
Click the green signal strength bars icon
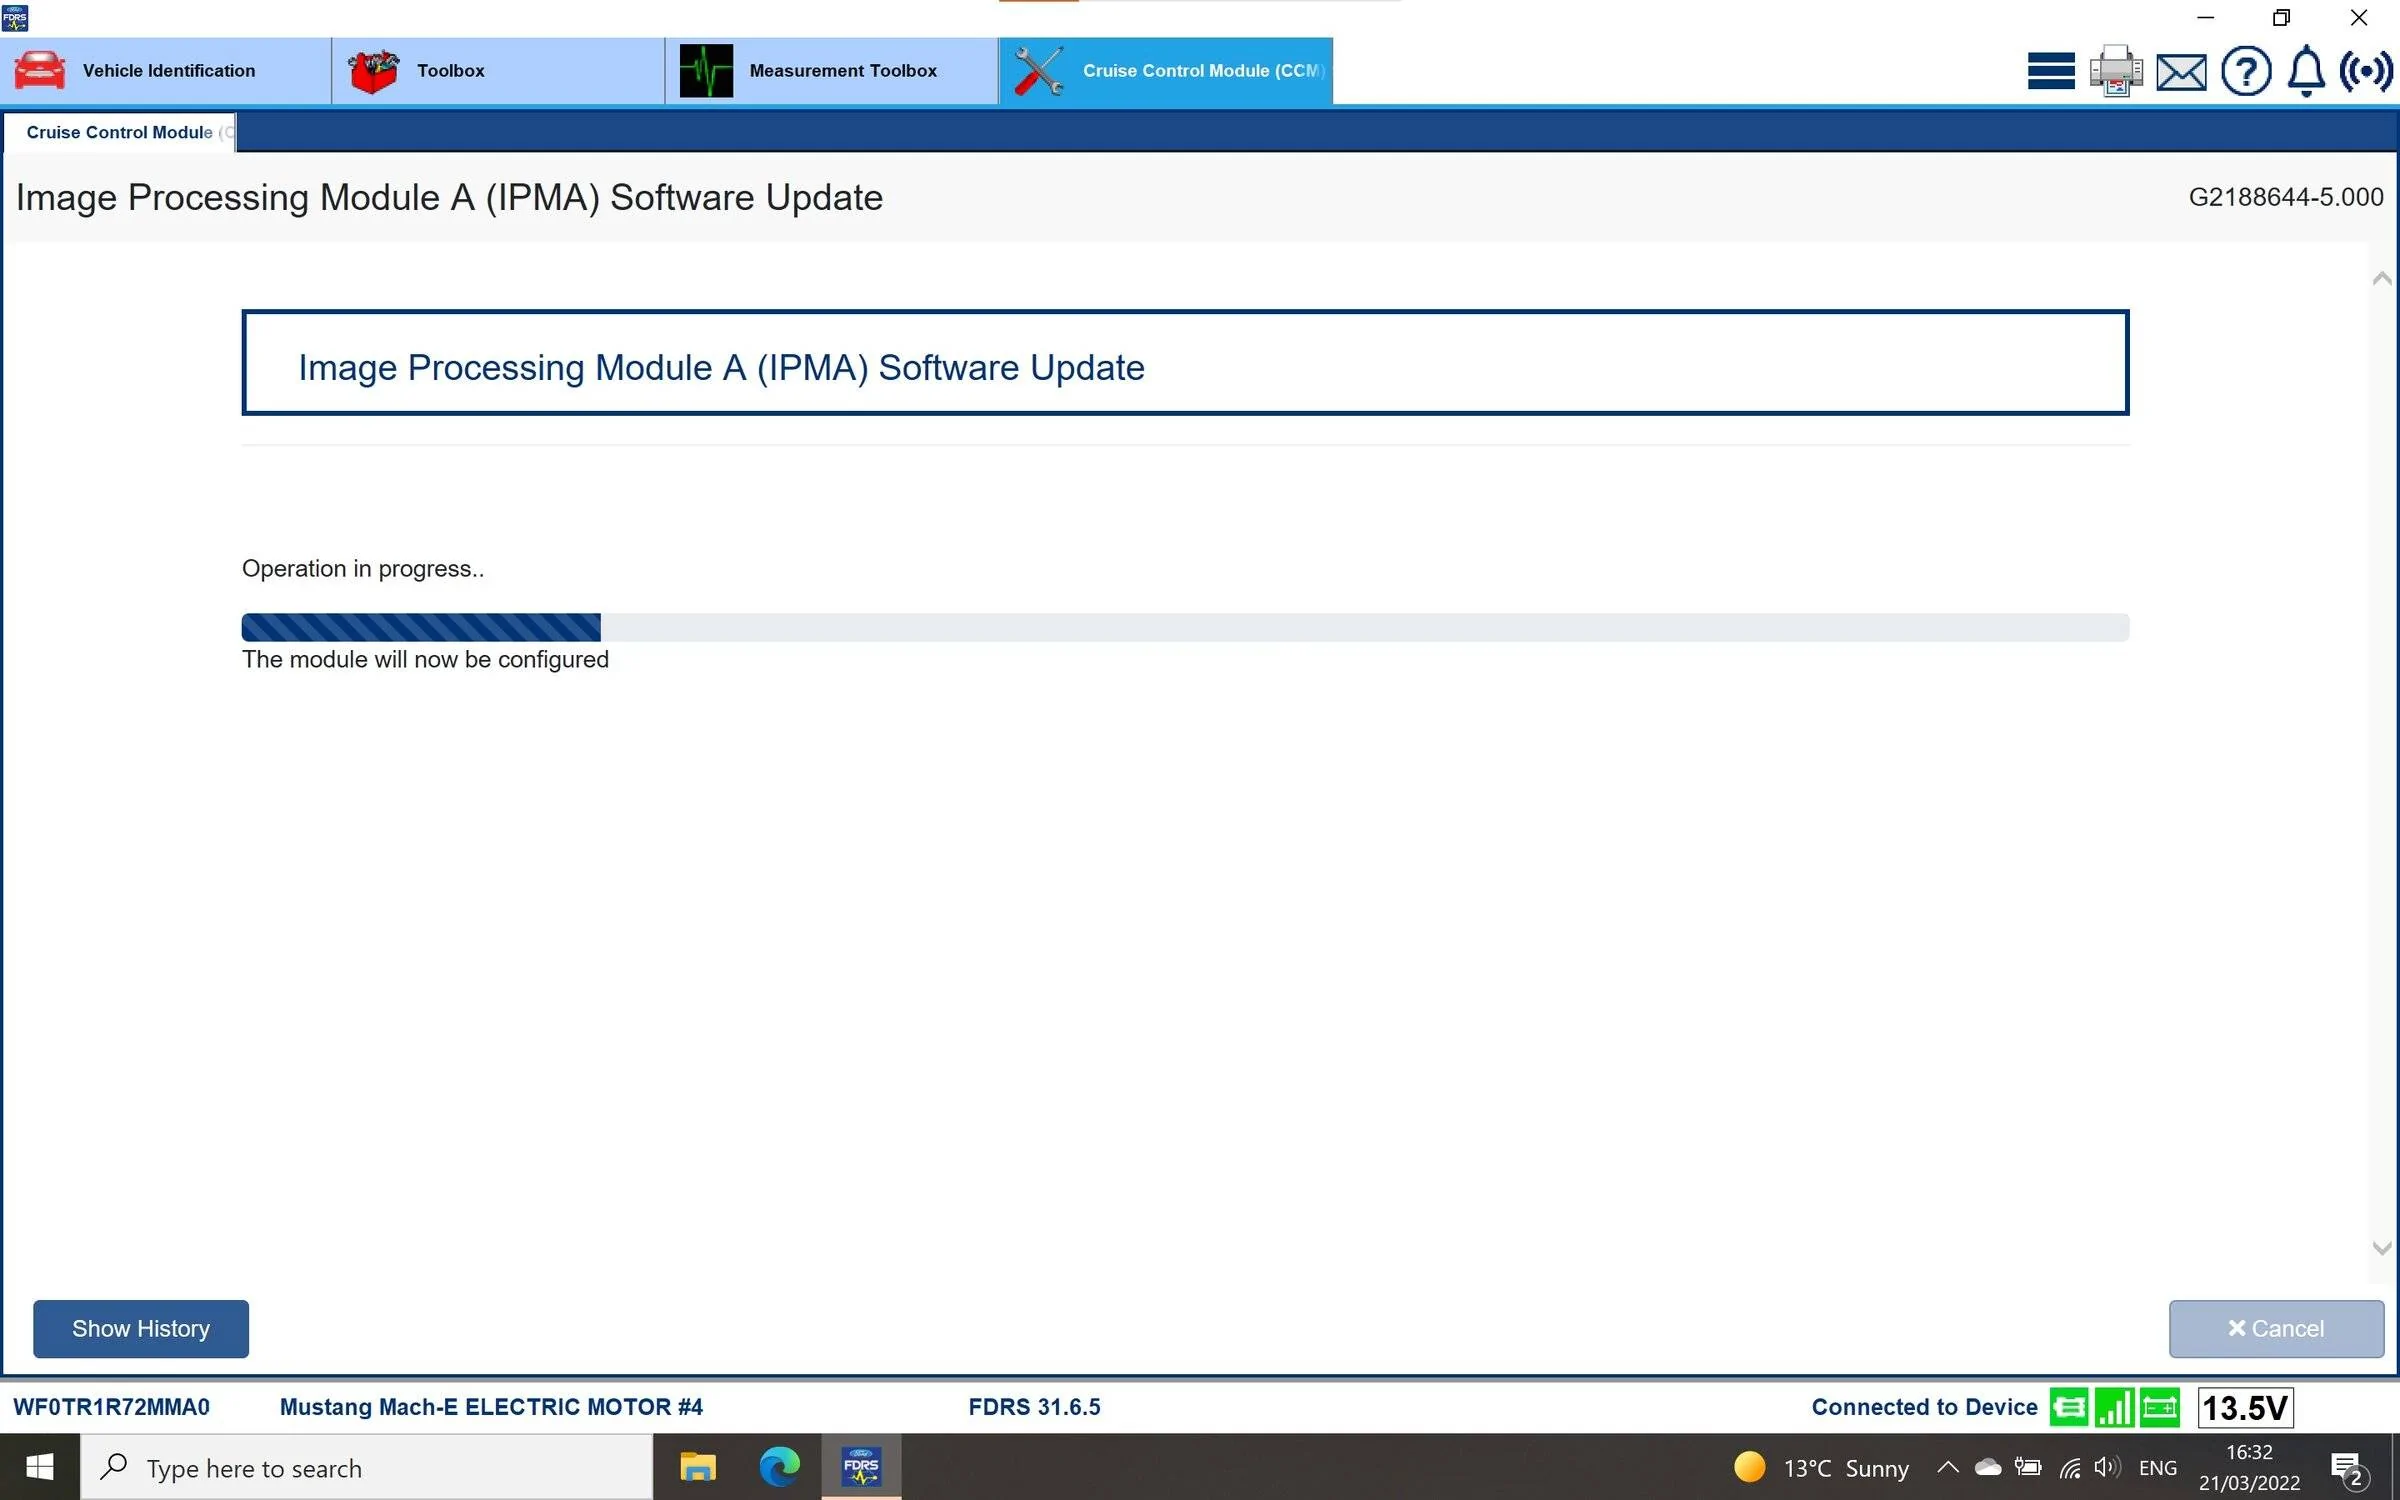(x=2114, y=1408)
